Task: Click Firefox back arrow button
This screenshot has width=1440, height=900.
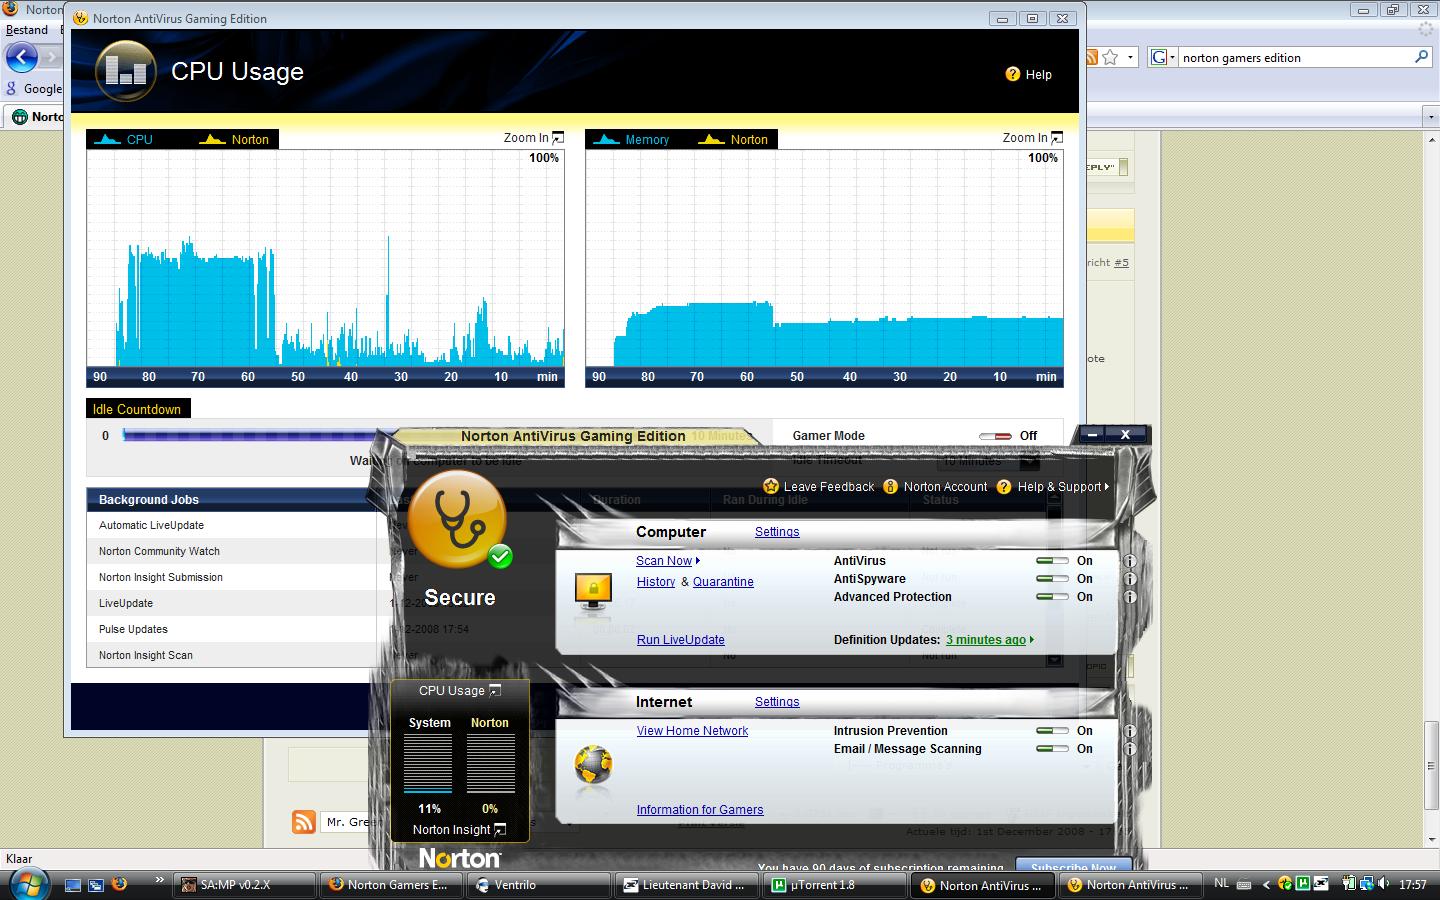Action: pos(21,57)
